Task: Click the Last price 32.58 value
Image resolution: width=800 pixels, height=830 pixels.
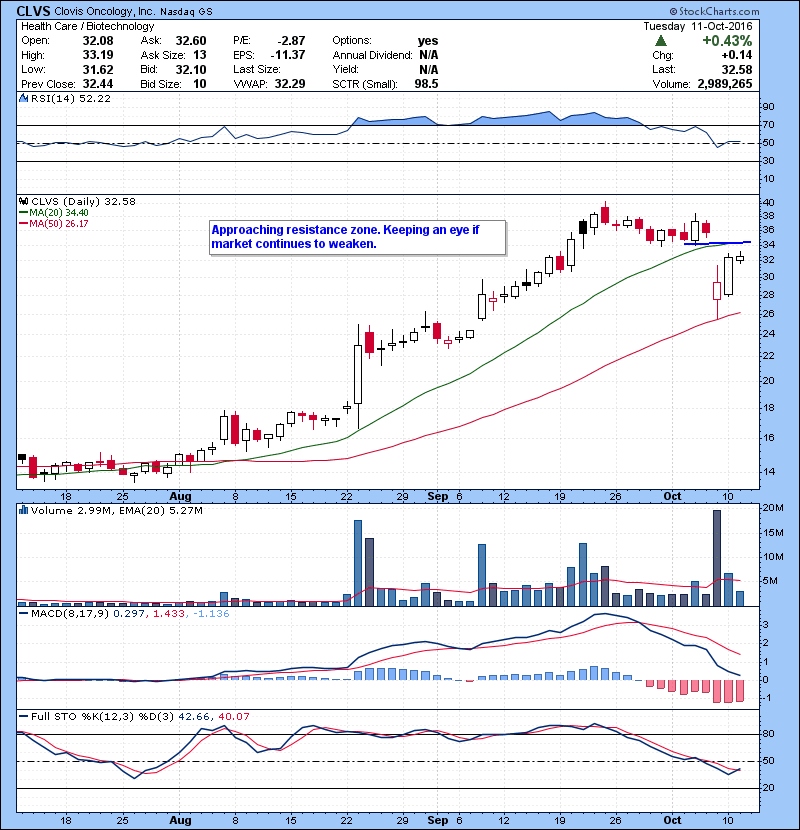Action: click(x=736, y=69)
